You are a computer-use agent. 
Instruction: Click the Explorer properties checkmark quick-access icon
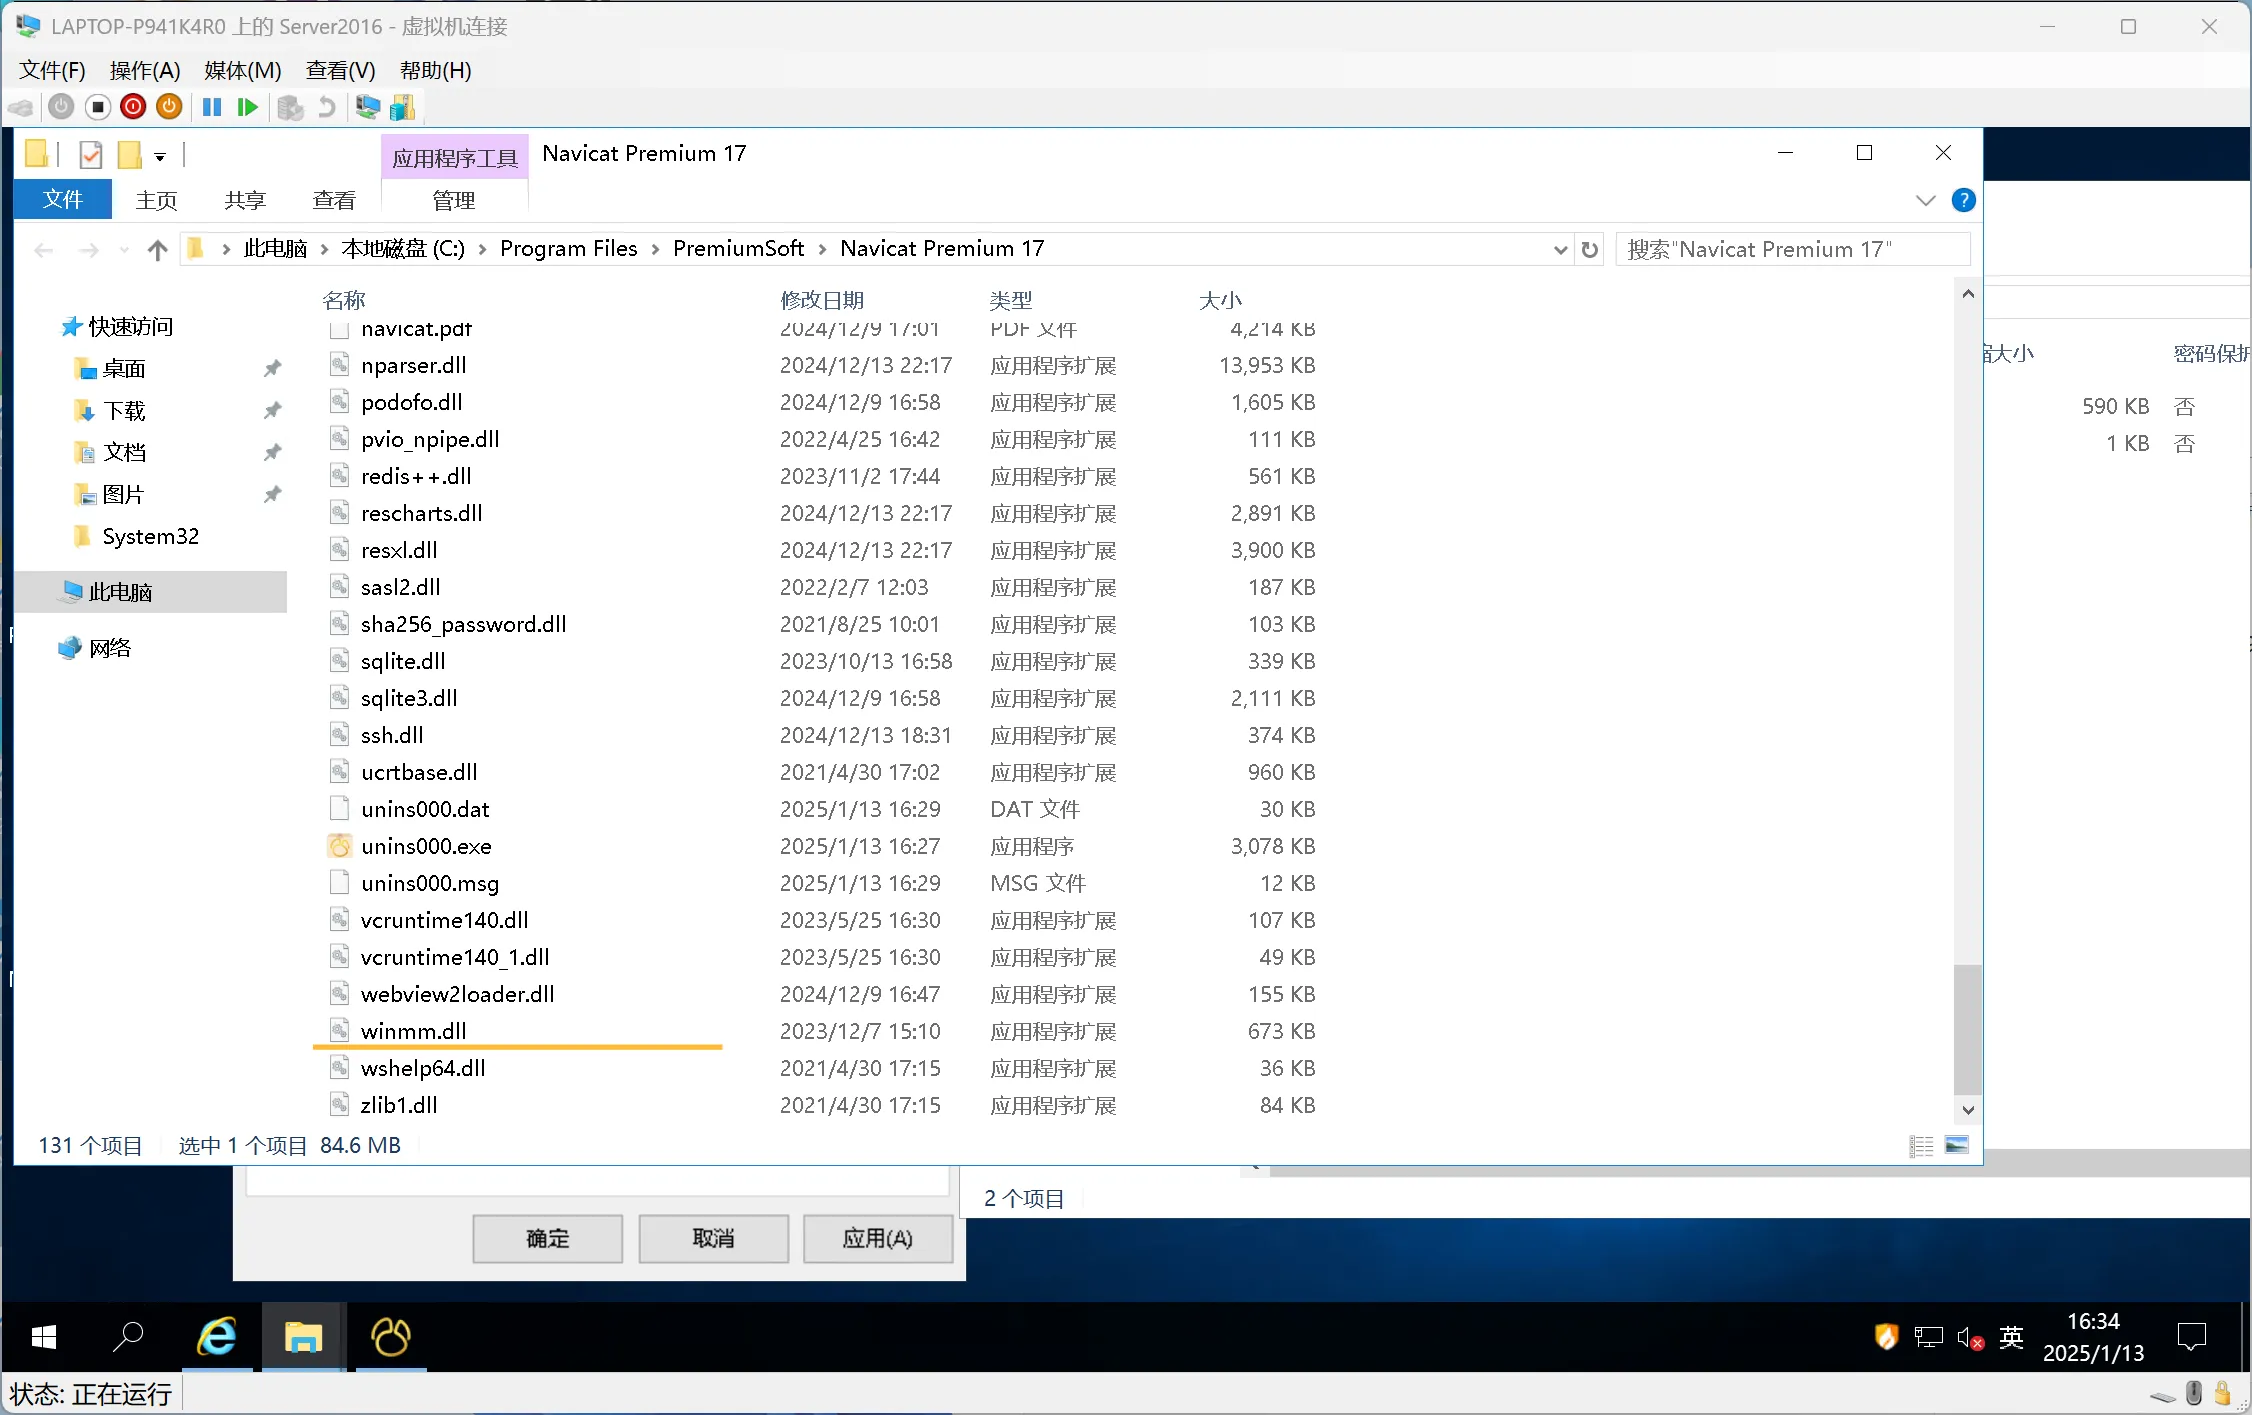tap(91, 155)
